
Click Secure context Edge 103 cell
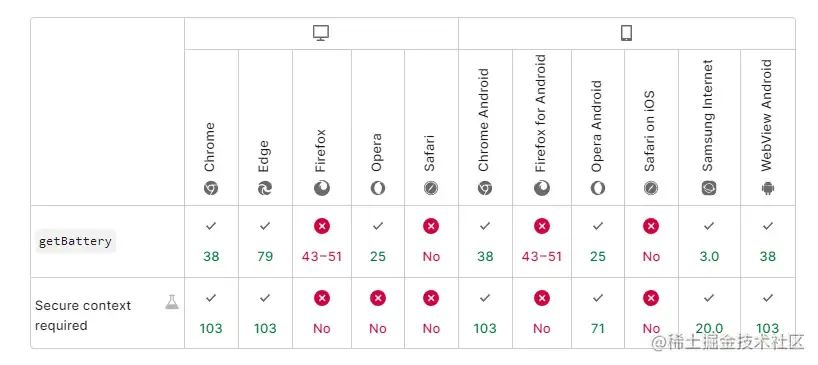(x=265, y=313)
